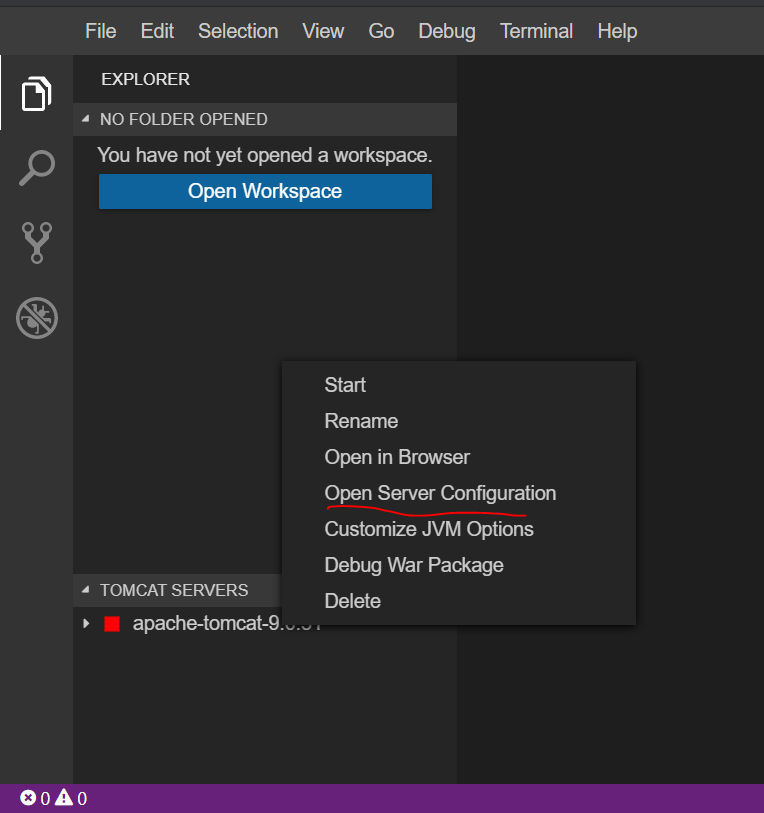The image size is (764, 813).
Task: Click the warnings indicator in the status bar
Action: (x=62, y=798)
